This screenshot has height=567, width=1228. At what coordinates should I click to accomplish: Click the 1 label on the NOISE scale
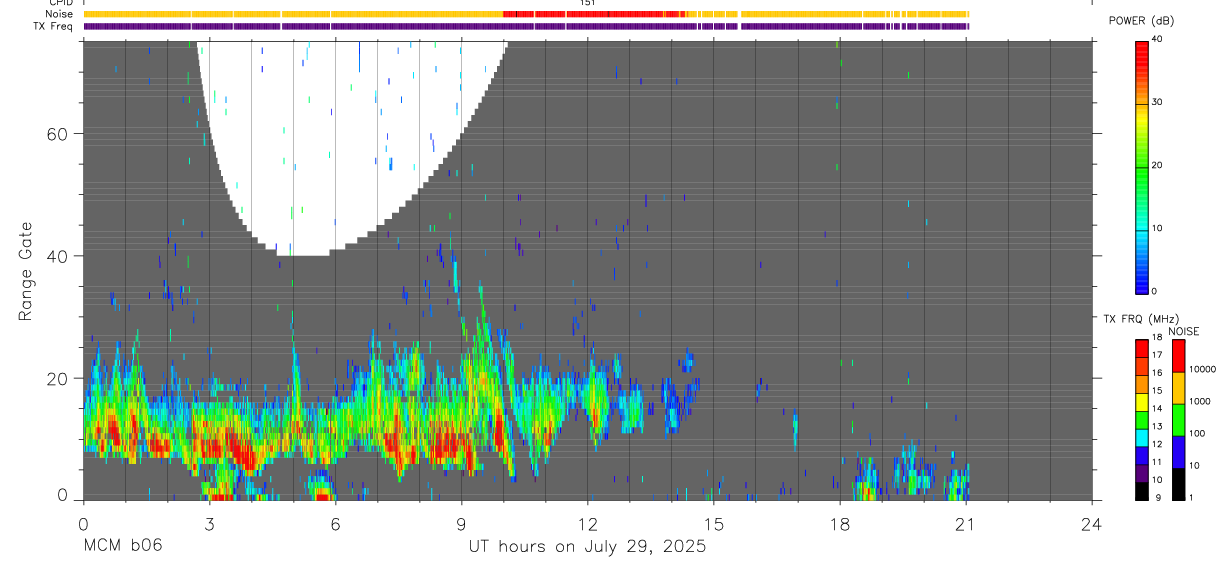tap(1191, 498)
